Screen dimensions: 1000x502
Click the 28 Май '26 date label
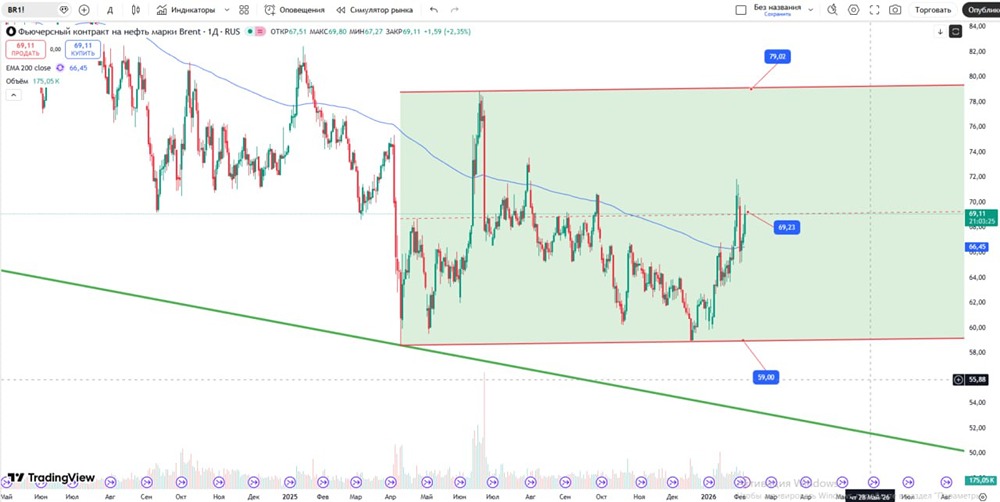coord(870,497)
